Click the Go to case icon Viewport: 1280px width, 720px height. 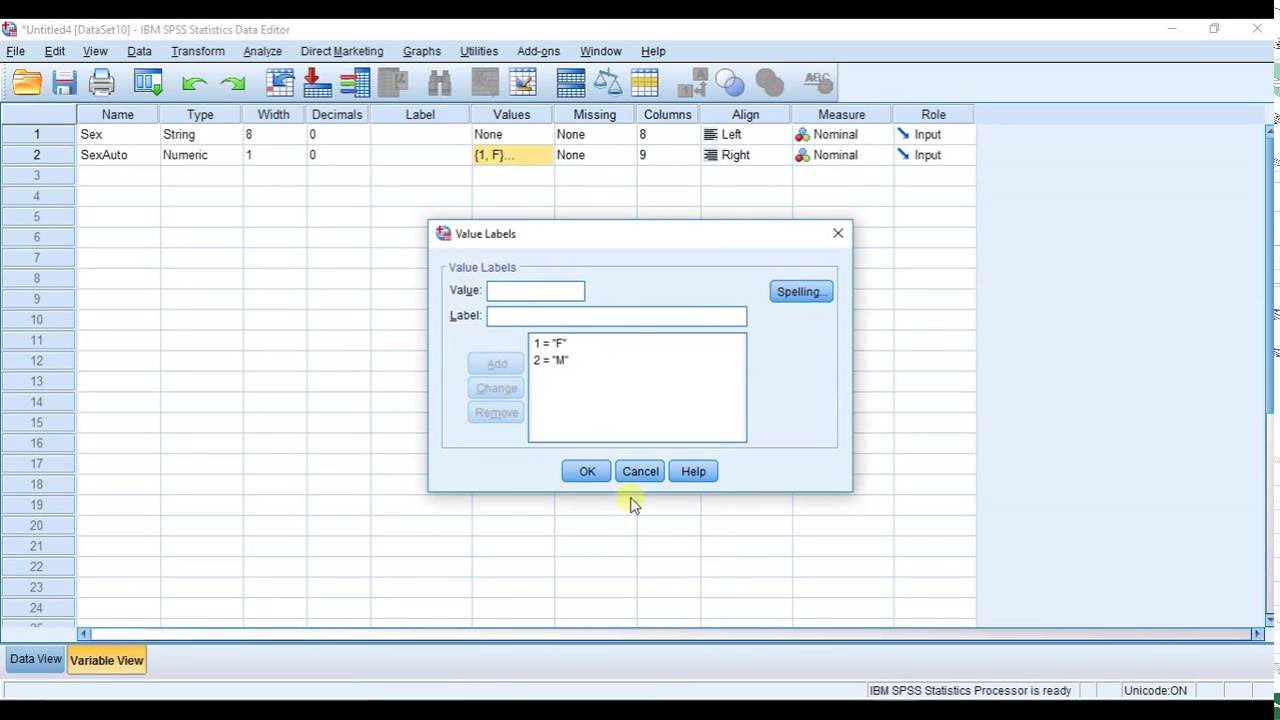tap(281, 82)
